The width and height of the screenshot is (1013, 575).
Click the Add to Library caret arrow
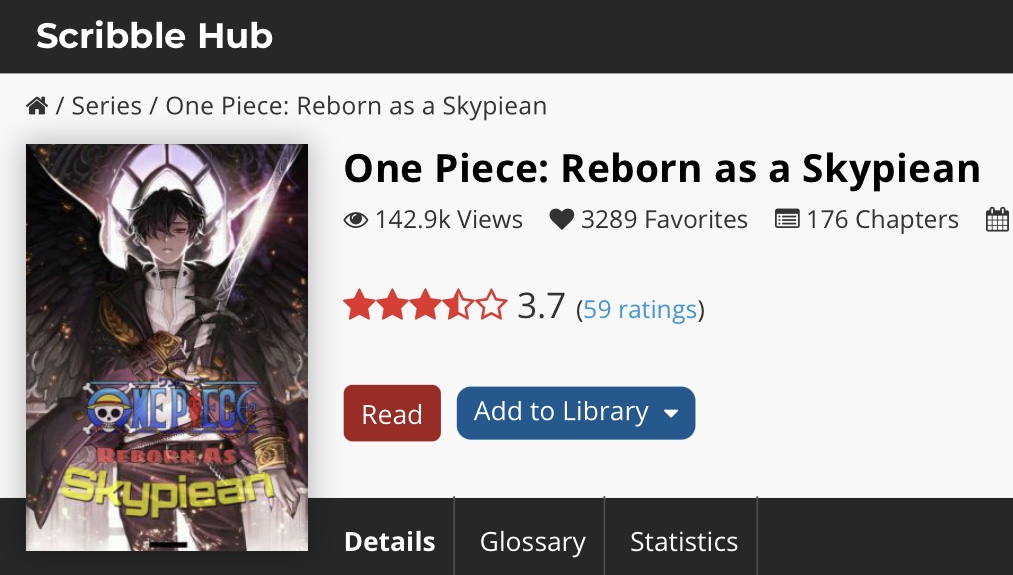coord(671,414)
